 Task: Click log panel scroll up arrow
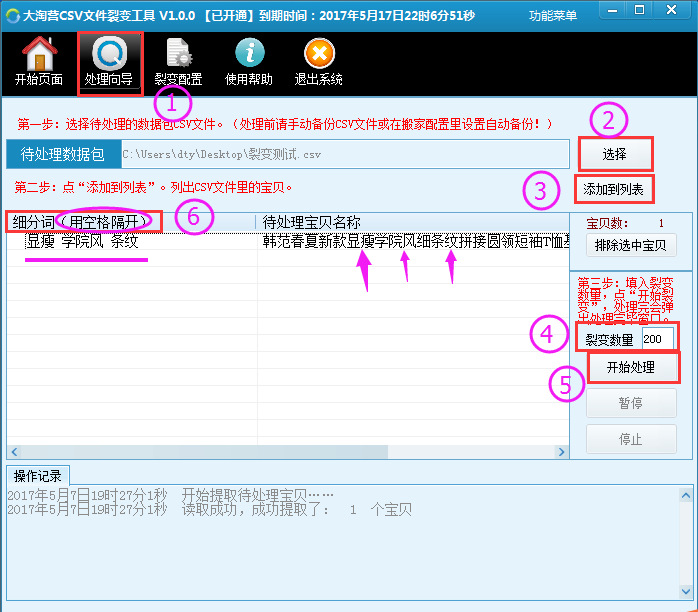(x=686, y=495)
